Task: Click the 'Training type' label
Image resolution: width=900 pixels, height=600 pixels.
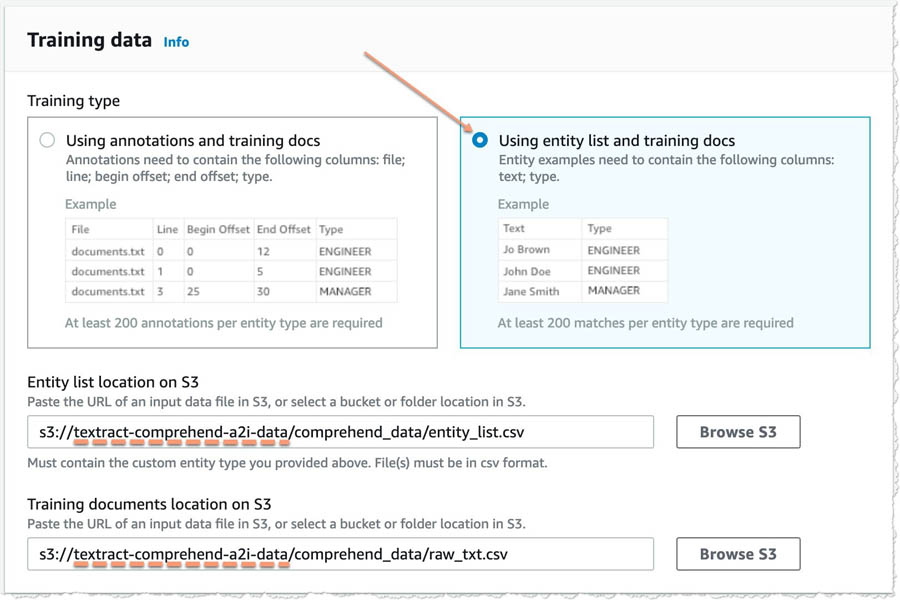Action: (73, 101)
